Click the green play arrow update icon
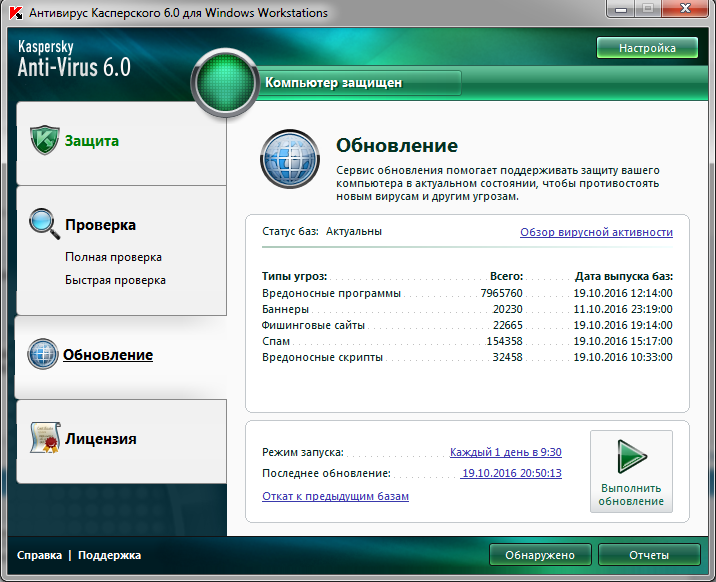Screen dimensions: 716x582 pos(631,459)
